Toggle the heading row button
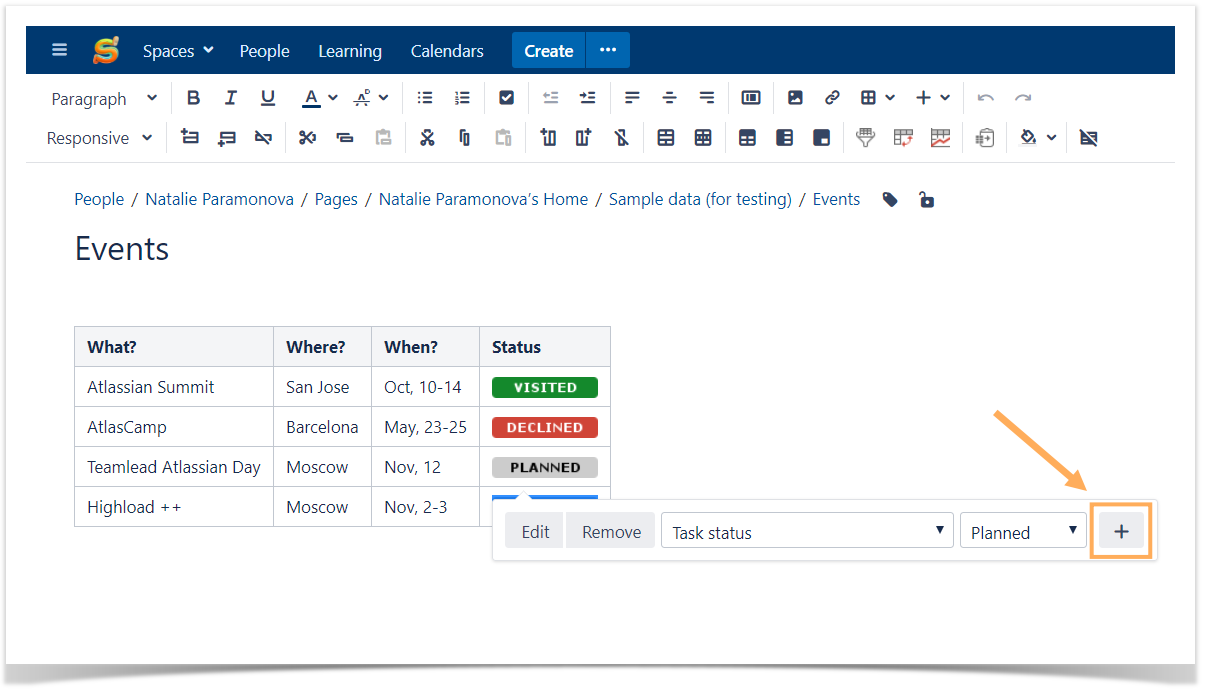Image resolution: width=1209 pixels, height=693 pixels. (747, 138)
